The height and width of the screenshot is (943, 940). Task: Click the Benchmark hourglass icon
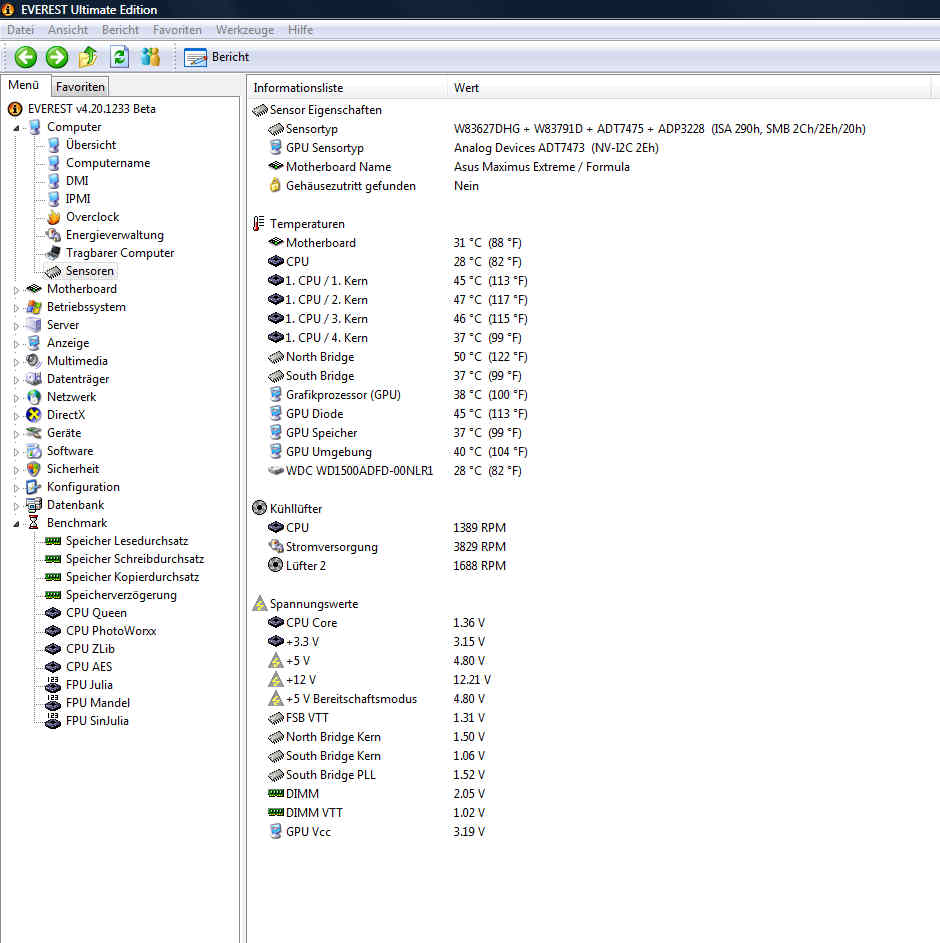point(34,523)
